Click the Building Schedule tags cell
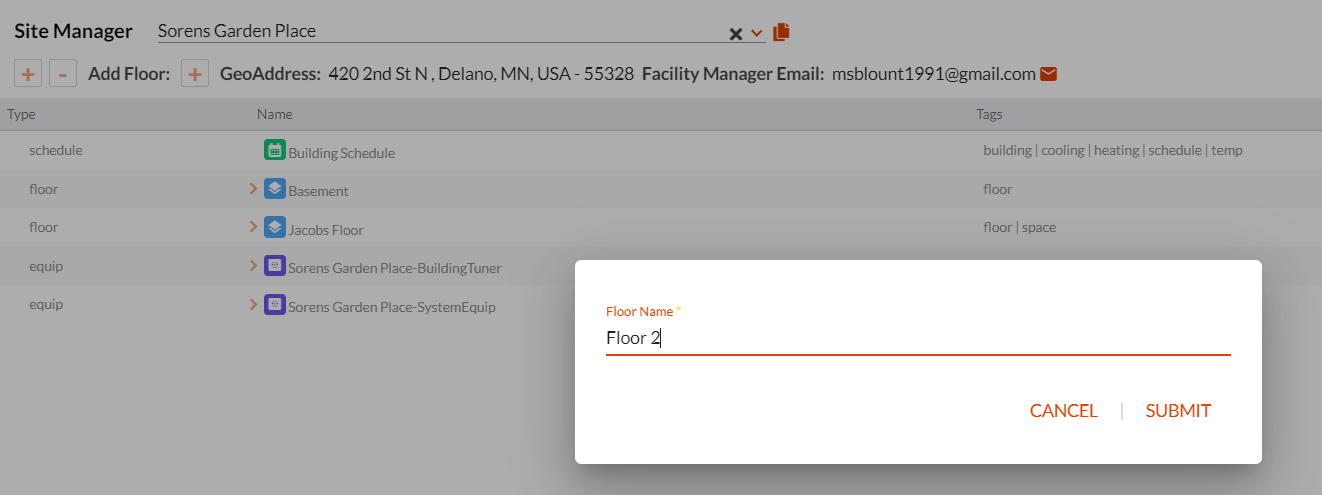 pyautogui.click(x=1113, y=150)
